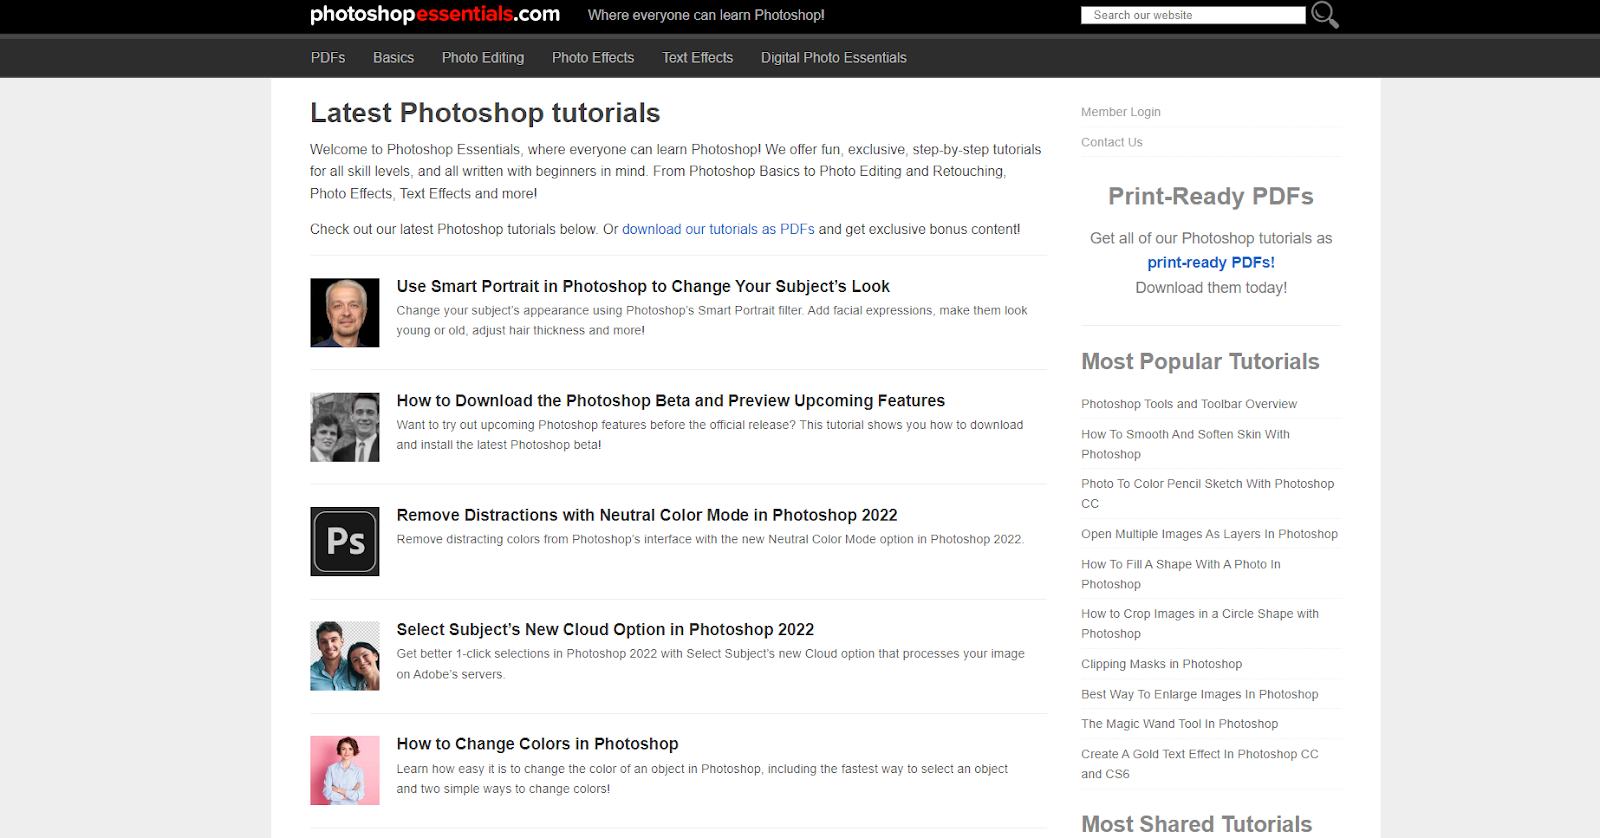Open Use Smart Portrait in Photoshop title
Viewport: 1600px width, 838px height.
[x=643, y=286]
